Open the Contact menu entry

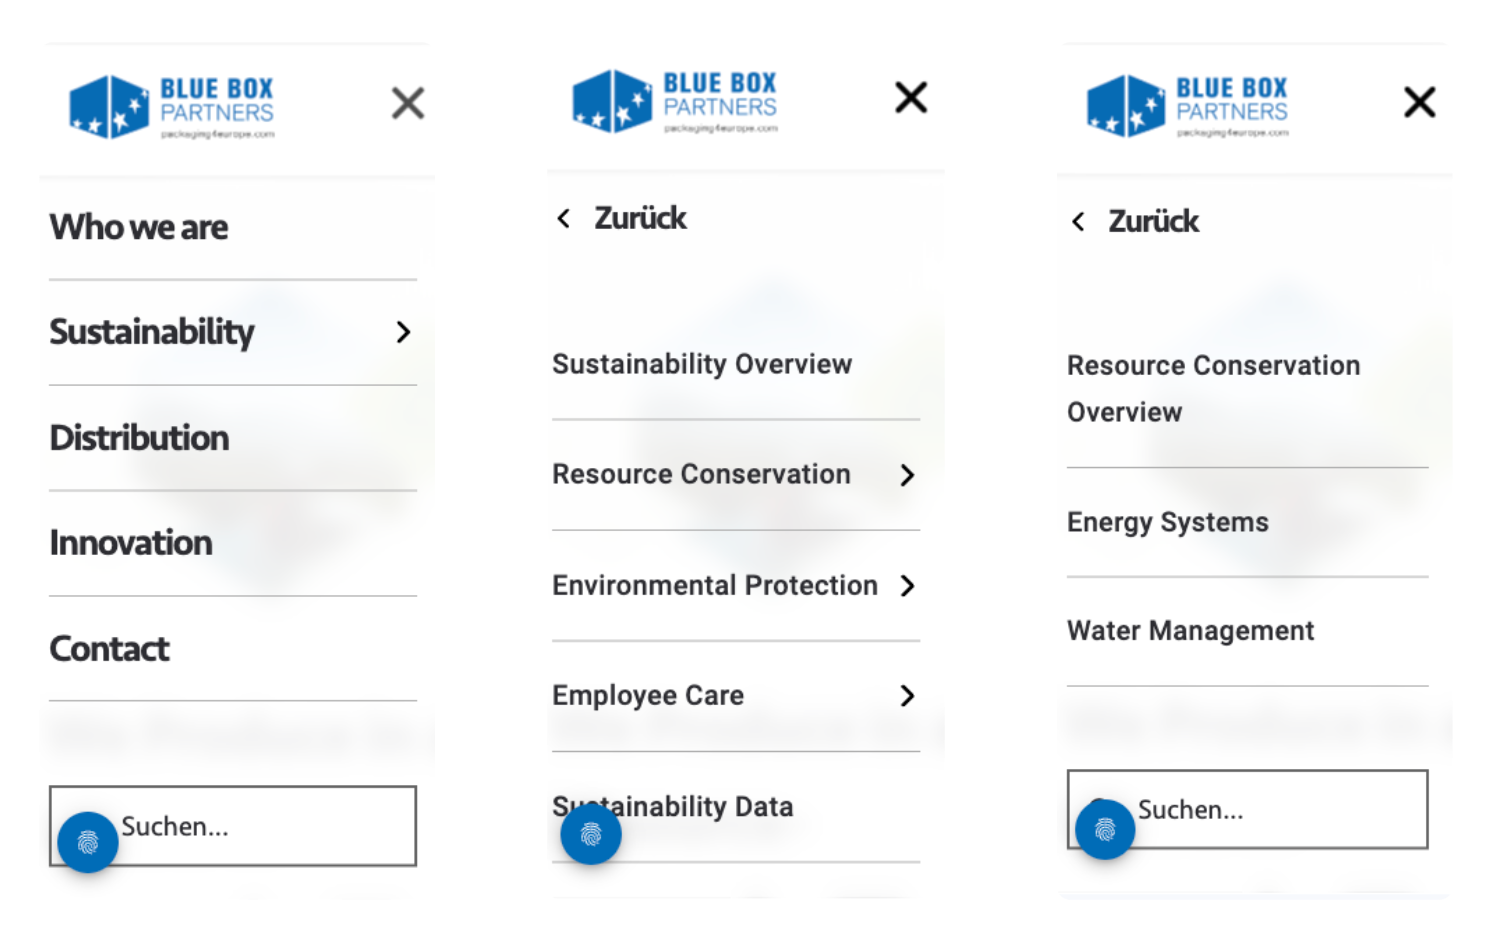pos(110,649)
